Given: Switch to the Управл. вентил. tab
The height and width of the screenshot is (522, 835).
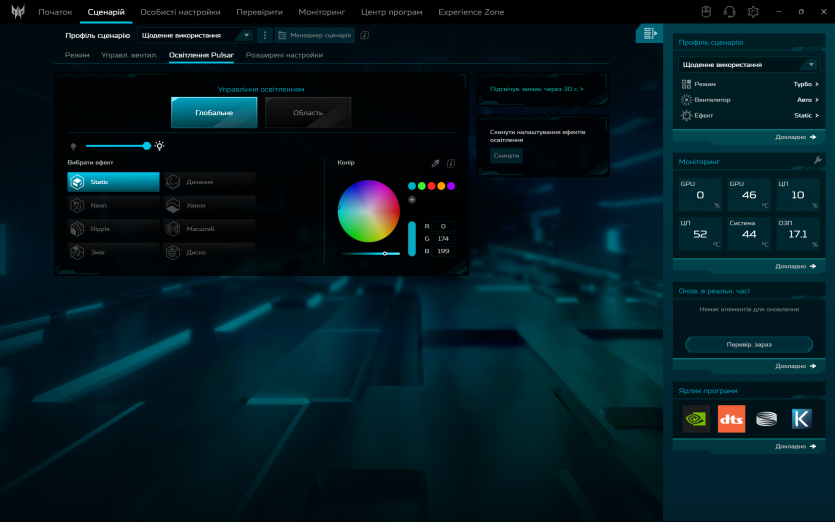Looking at the screenshot, I should point(129,55).
